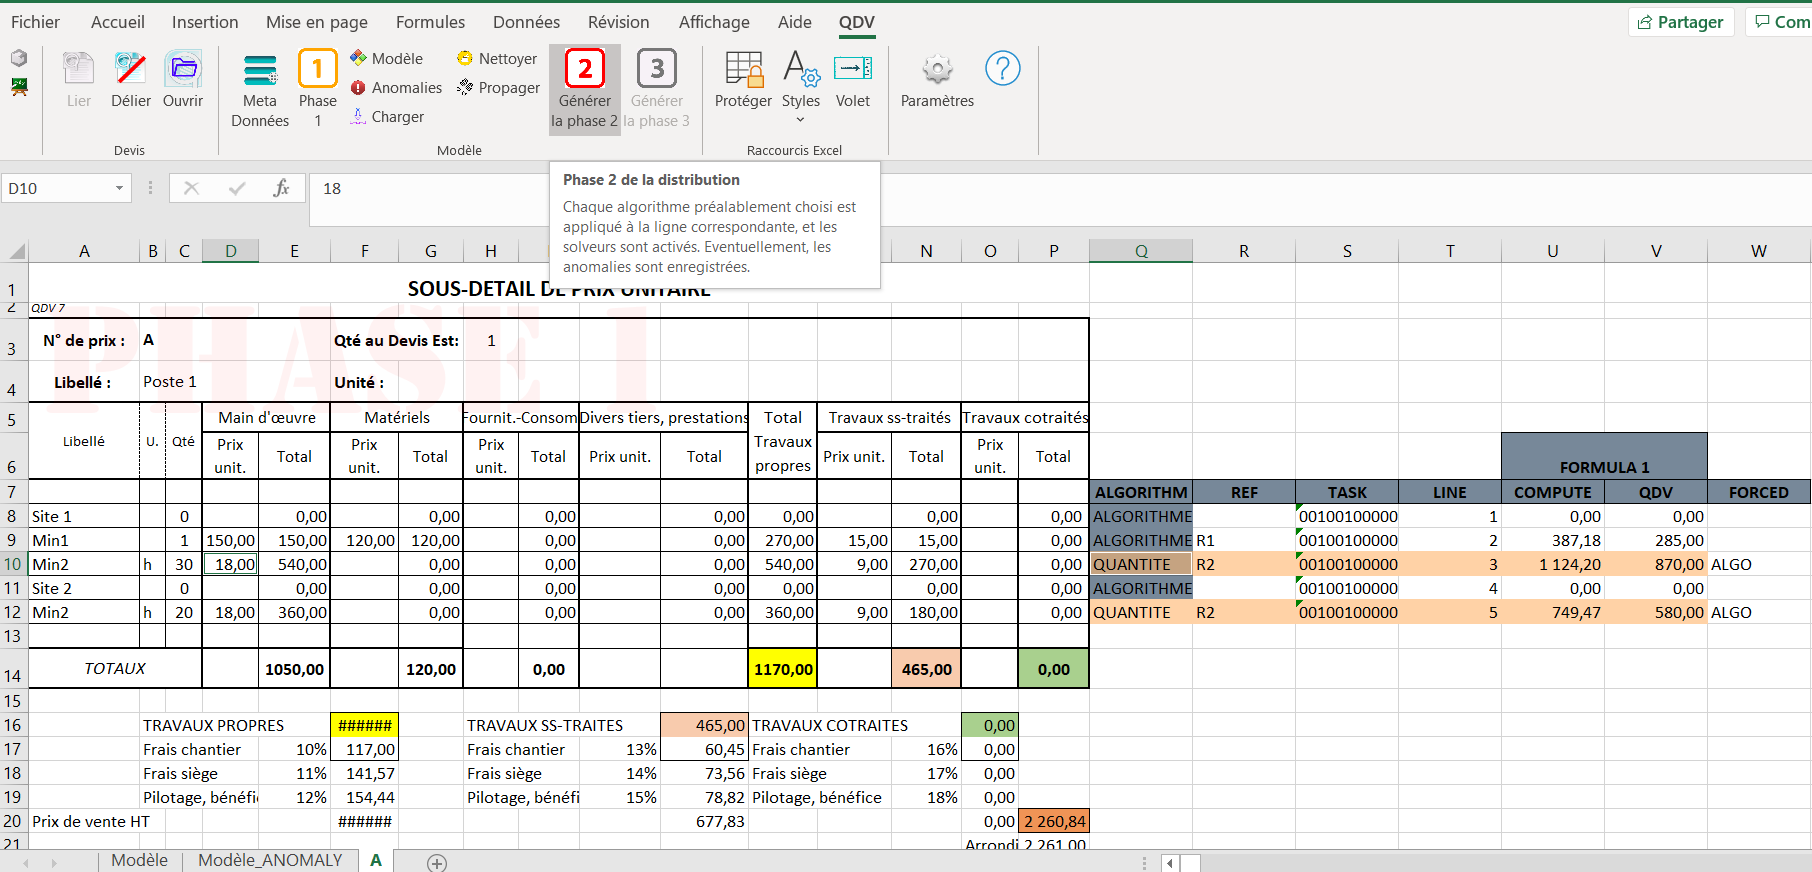
Task: Click the horizontal scrollbar left arrow
Action: [x=1170, y=862]
